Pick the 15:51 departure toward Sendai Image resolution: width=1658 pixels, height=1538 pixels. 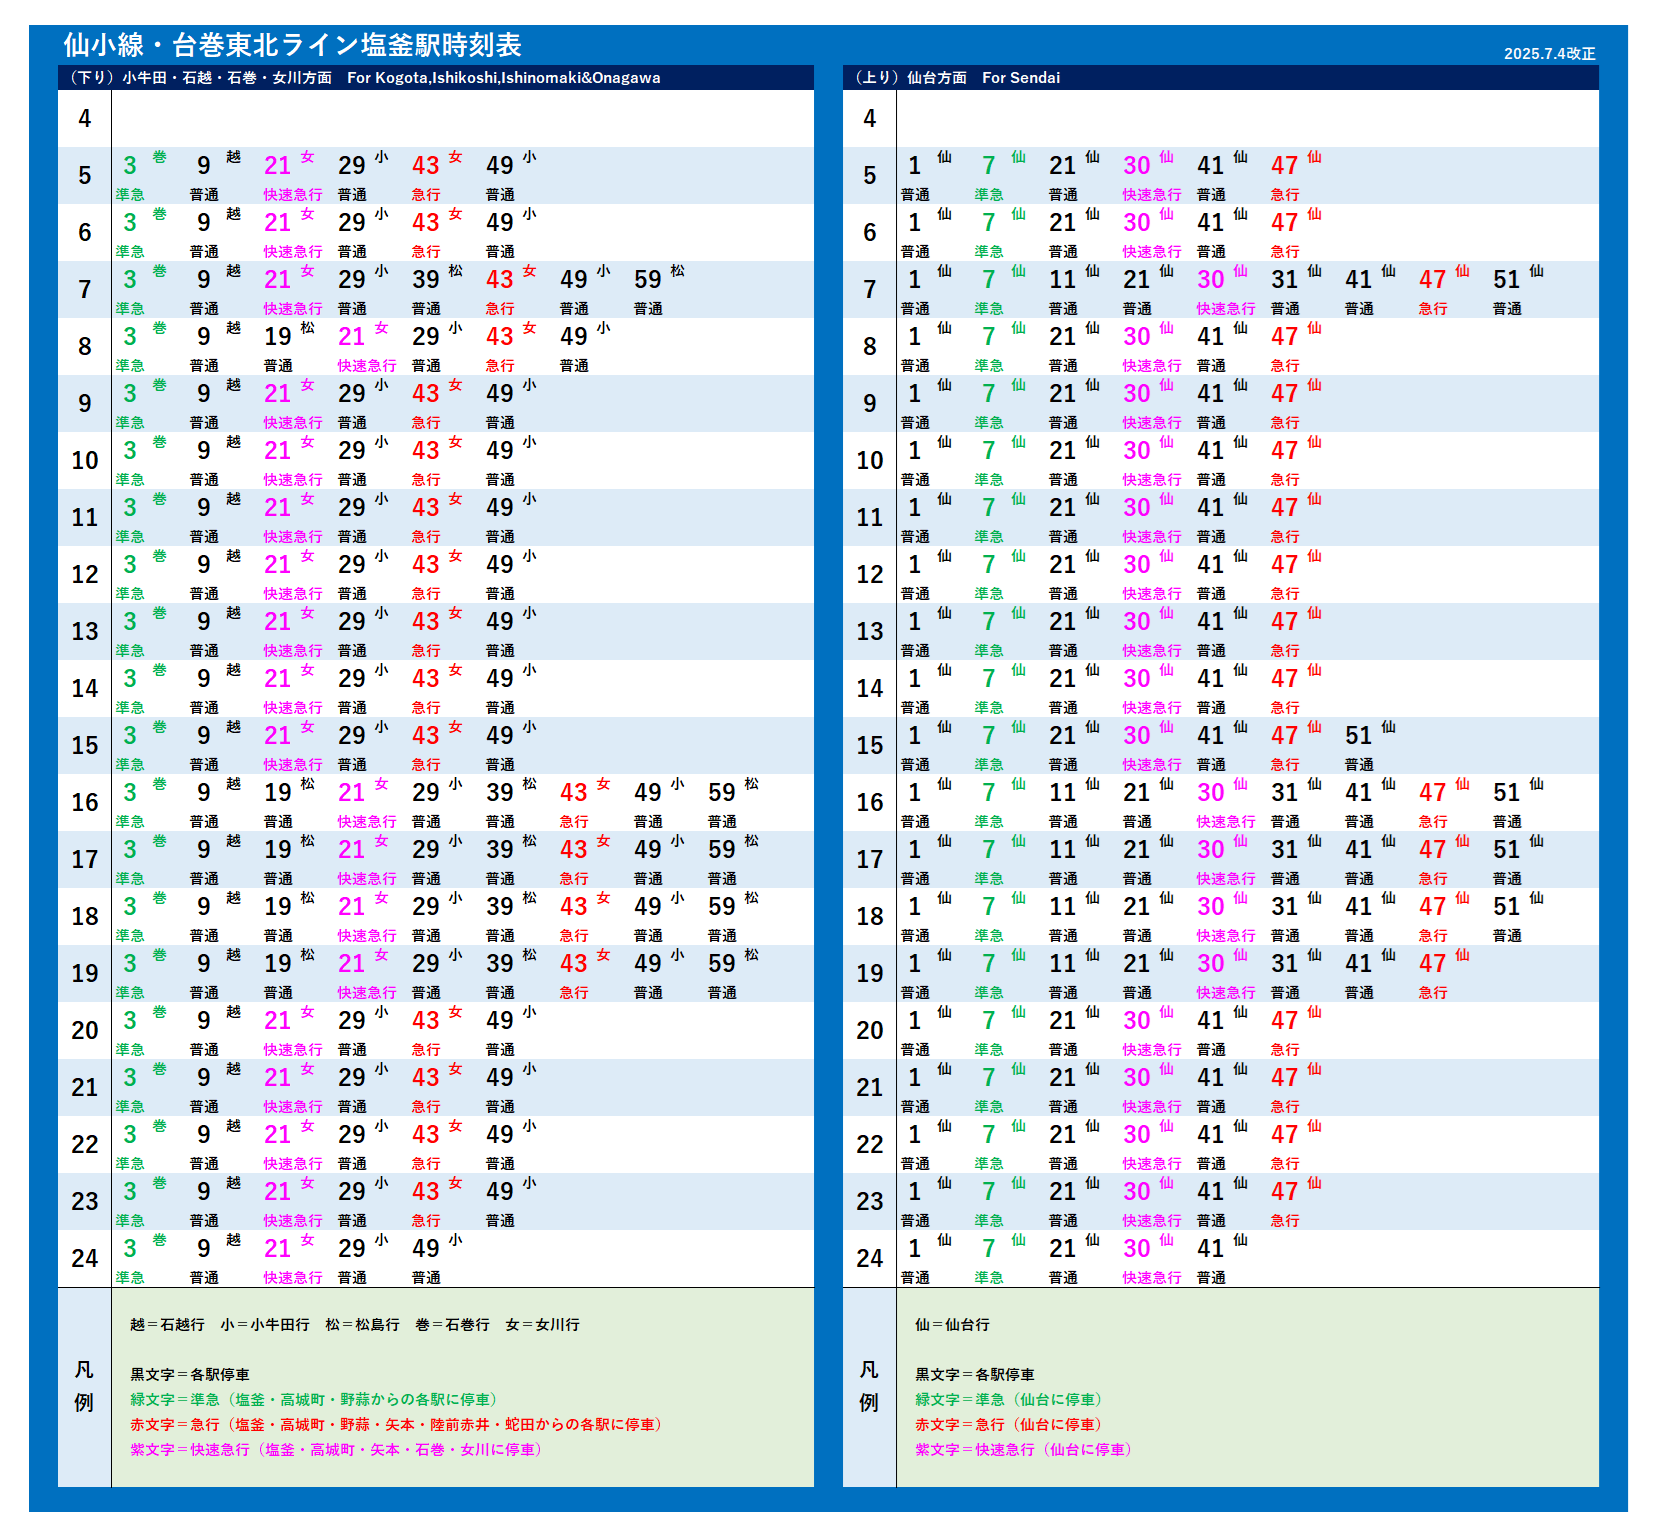pos(1359,736)
